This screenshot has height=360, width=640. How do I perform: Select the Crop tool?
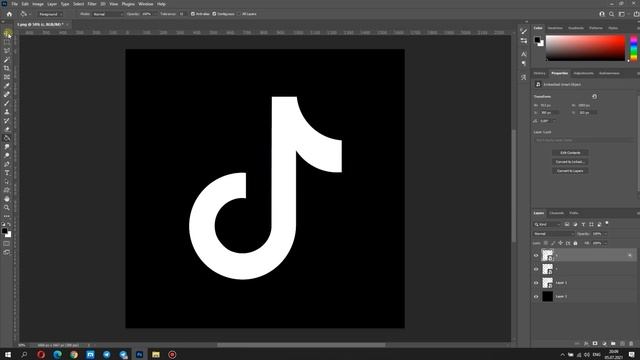7,68
